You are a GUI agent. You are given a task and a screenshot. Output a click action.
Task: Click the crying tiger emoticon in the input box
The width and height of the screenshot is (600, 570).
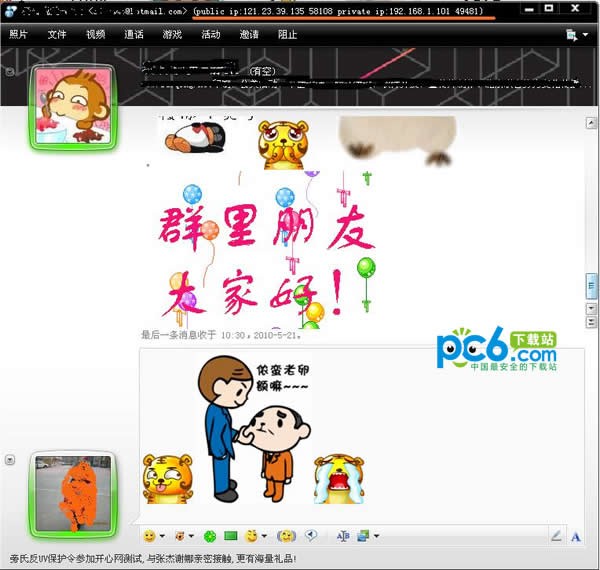pyautogui.click(x=339, y=479)
